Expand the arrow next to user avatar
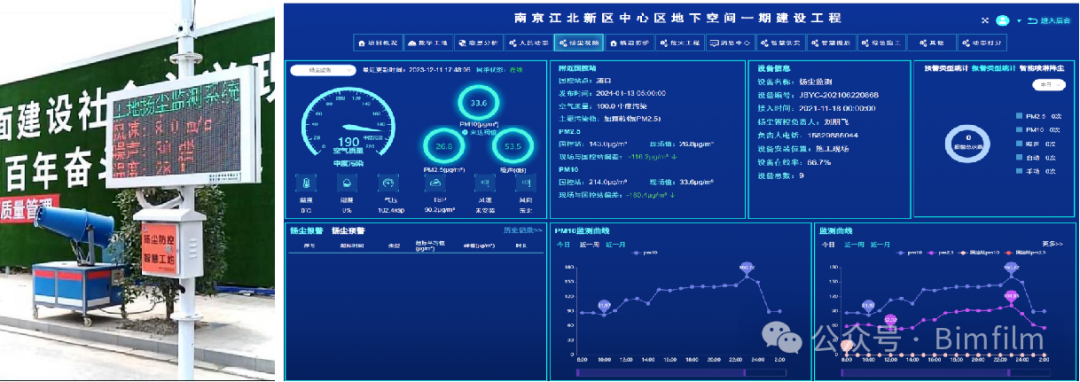 (1019, 21)
